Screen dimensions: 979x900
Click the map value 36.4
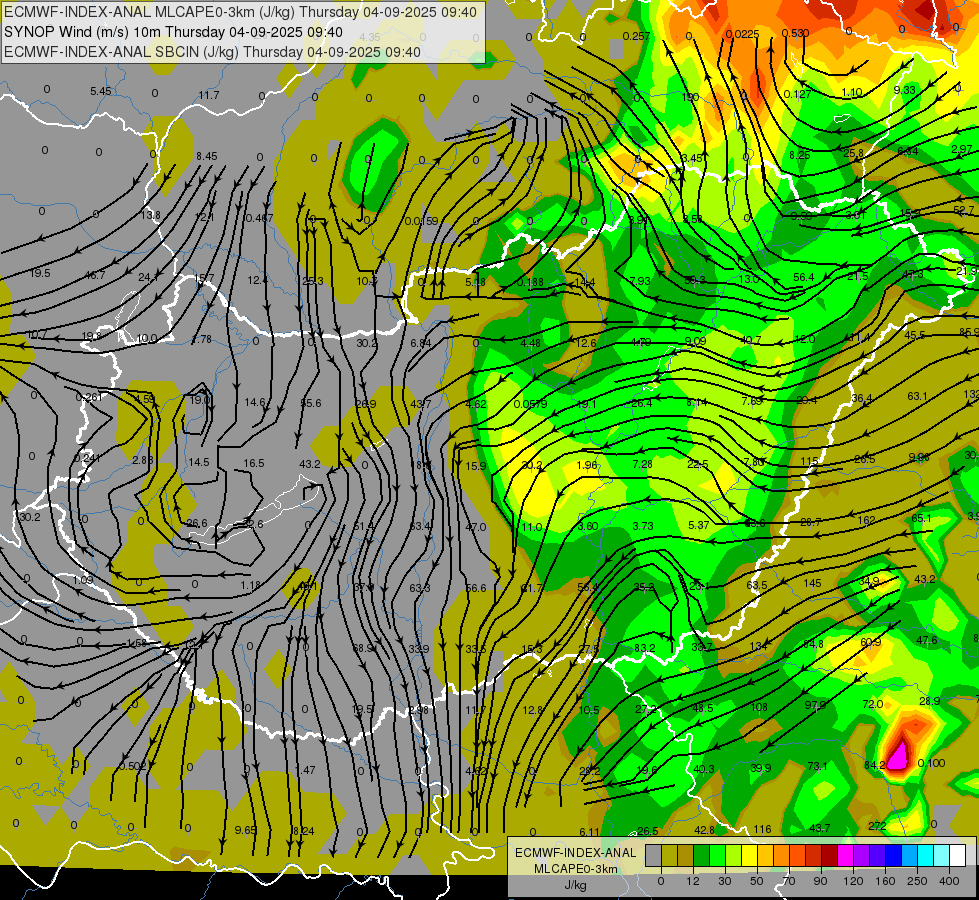pos(862,398)
